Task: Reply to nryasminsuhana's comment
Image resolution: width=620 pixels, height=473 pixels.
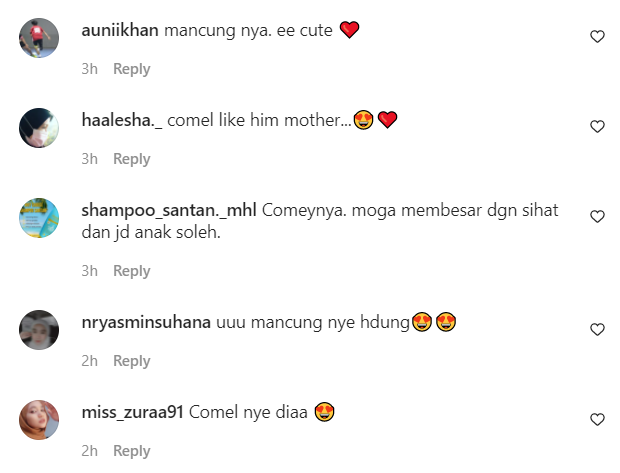Action: click(132, 361)
